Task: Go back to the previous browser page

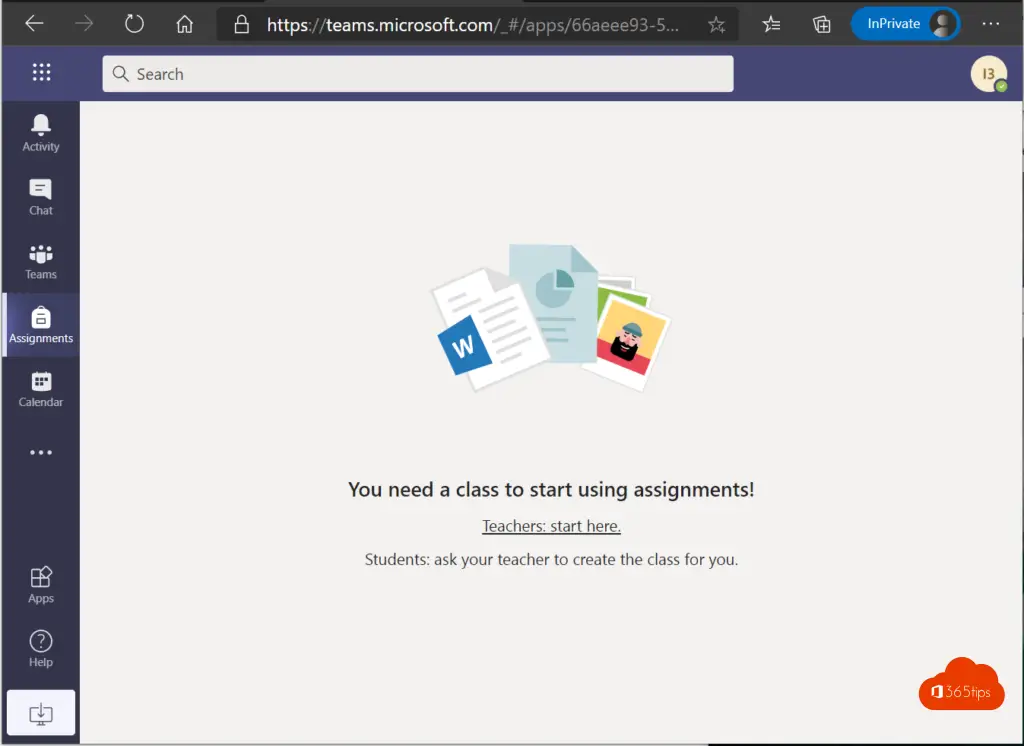Action: click(34, 24)
